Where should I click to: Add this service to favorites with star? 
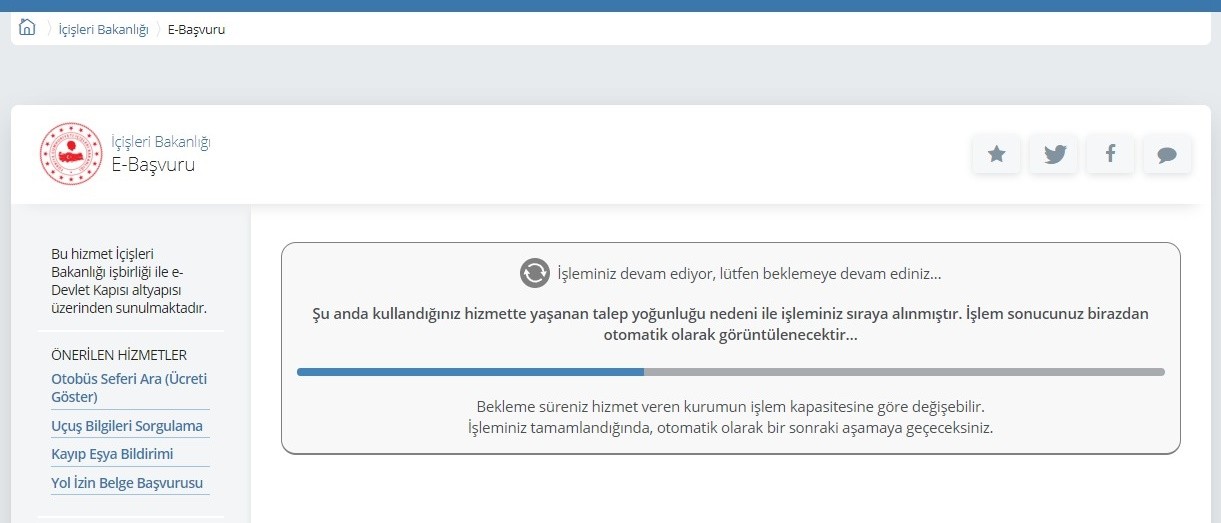click(x=996, y=154)
